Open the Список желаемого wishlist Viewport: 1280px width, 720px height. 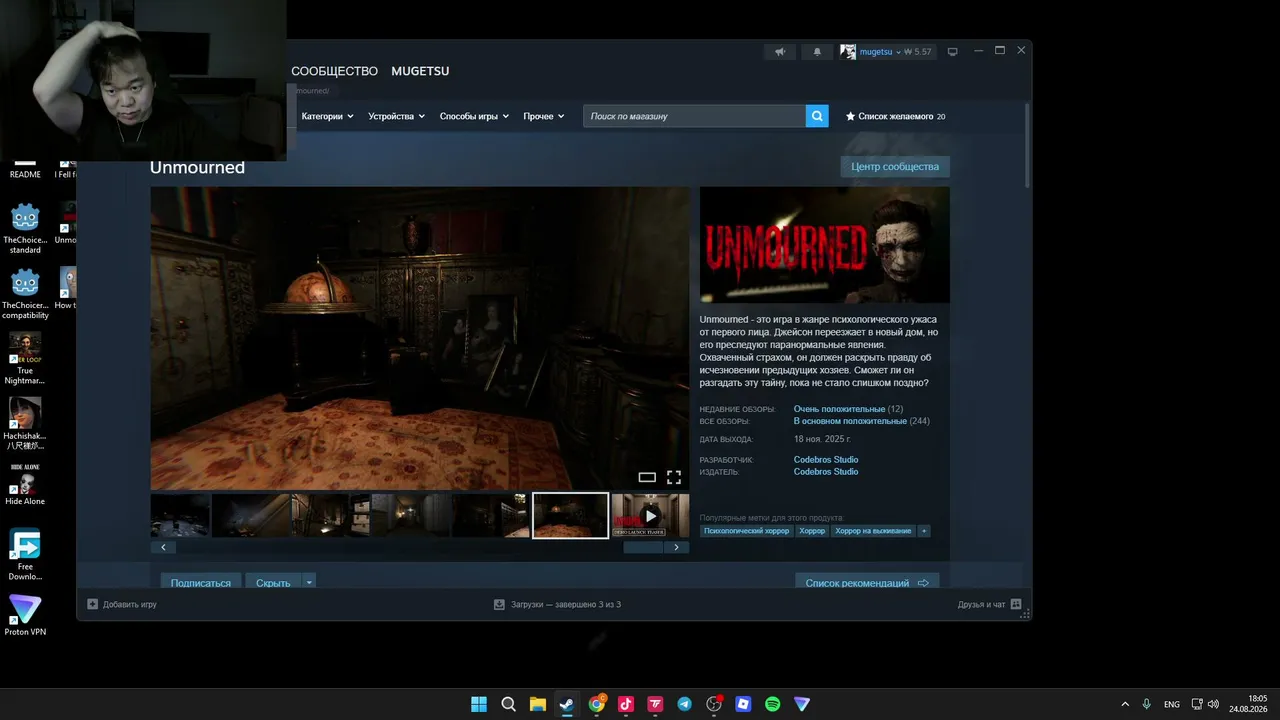[895, 116]
